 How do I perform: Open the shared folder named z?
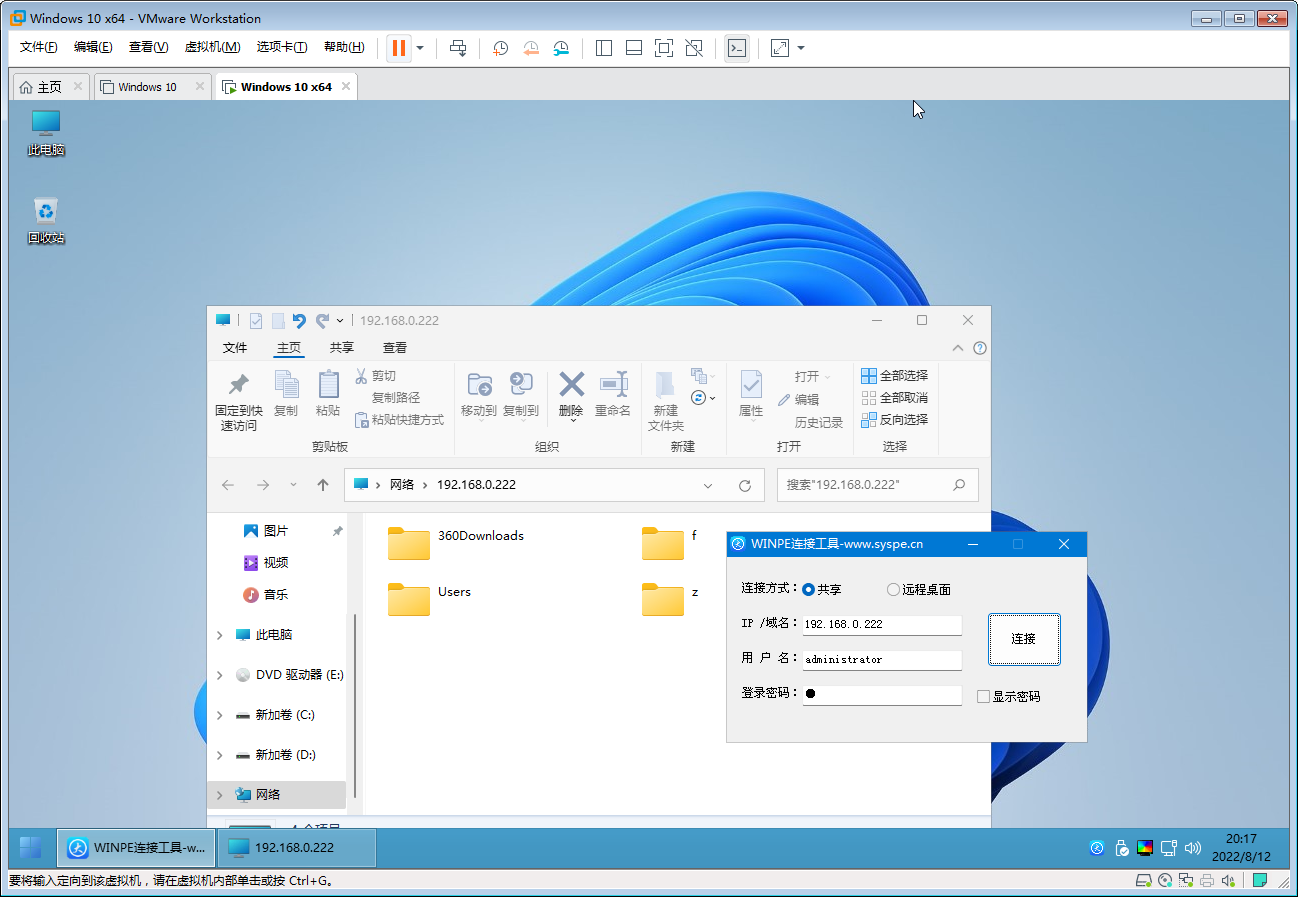click(670, 599)
